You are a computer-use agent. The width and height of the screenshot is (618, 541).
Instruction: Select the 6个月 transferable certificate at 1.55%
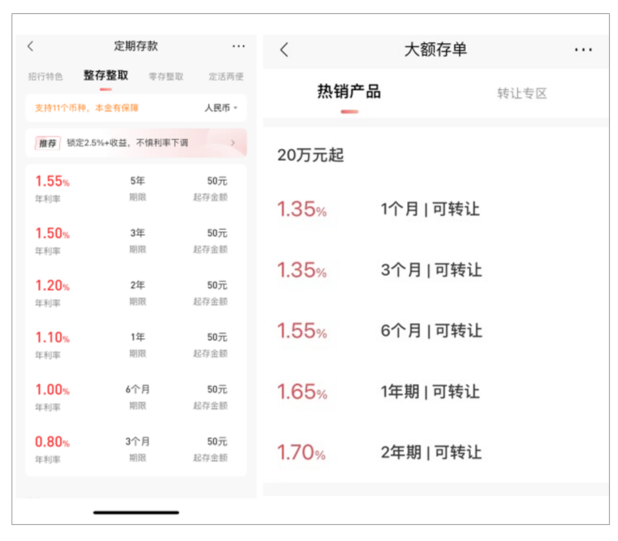pos(430,330)
